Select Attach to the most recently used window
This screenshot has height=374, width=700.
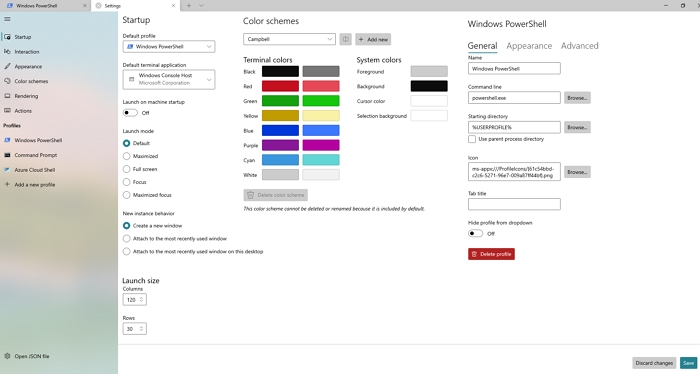127,239
